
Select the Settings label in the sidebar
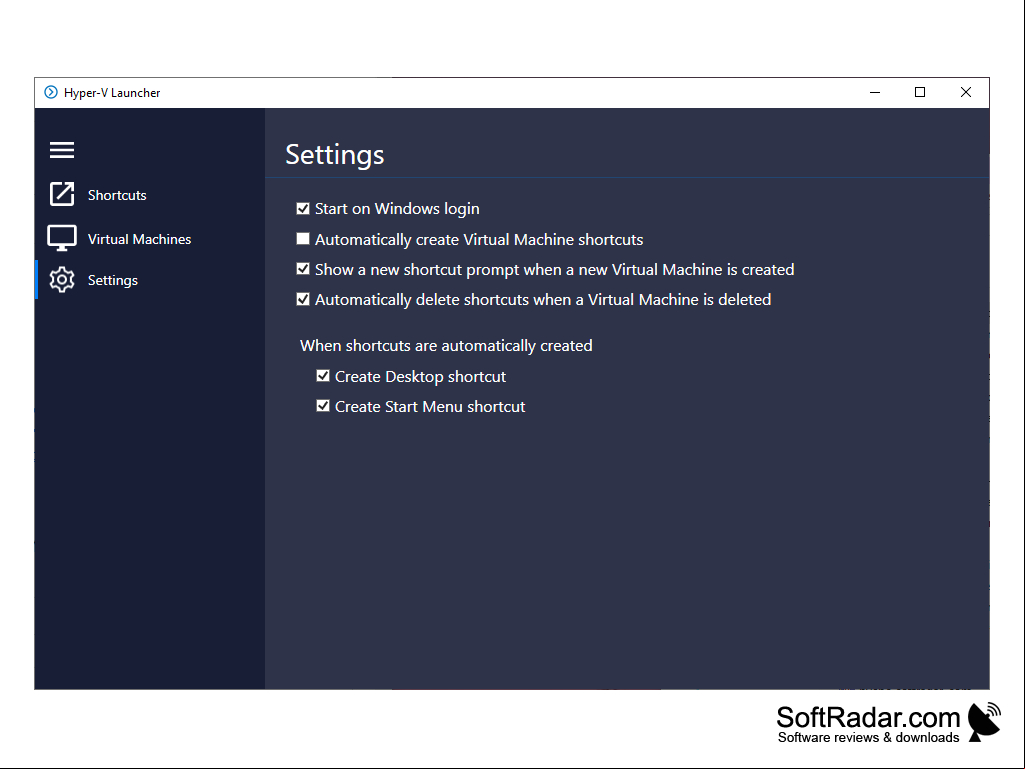pyautogui.click(x=112, y=280)
